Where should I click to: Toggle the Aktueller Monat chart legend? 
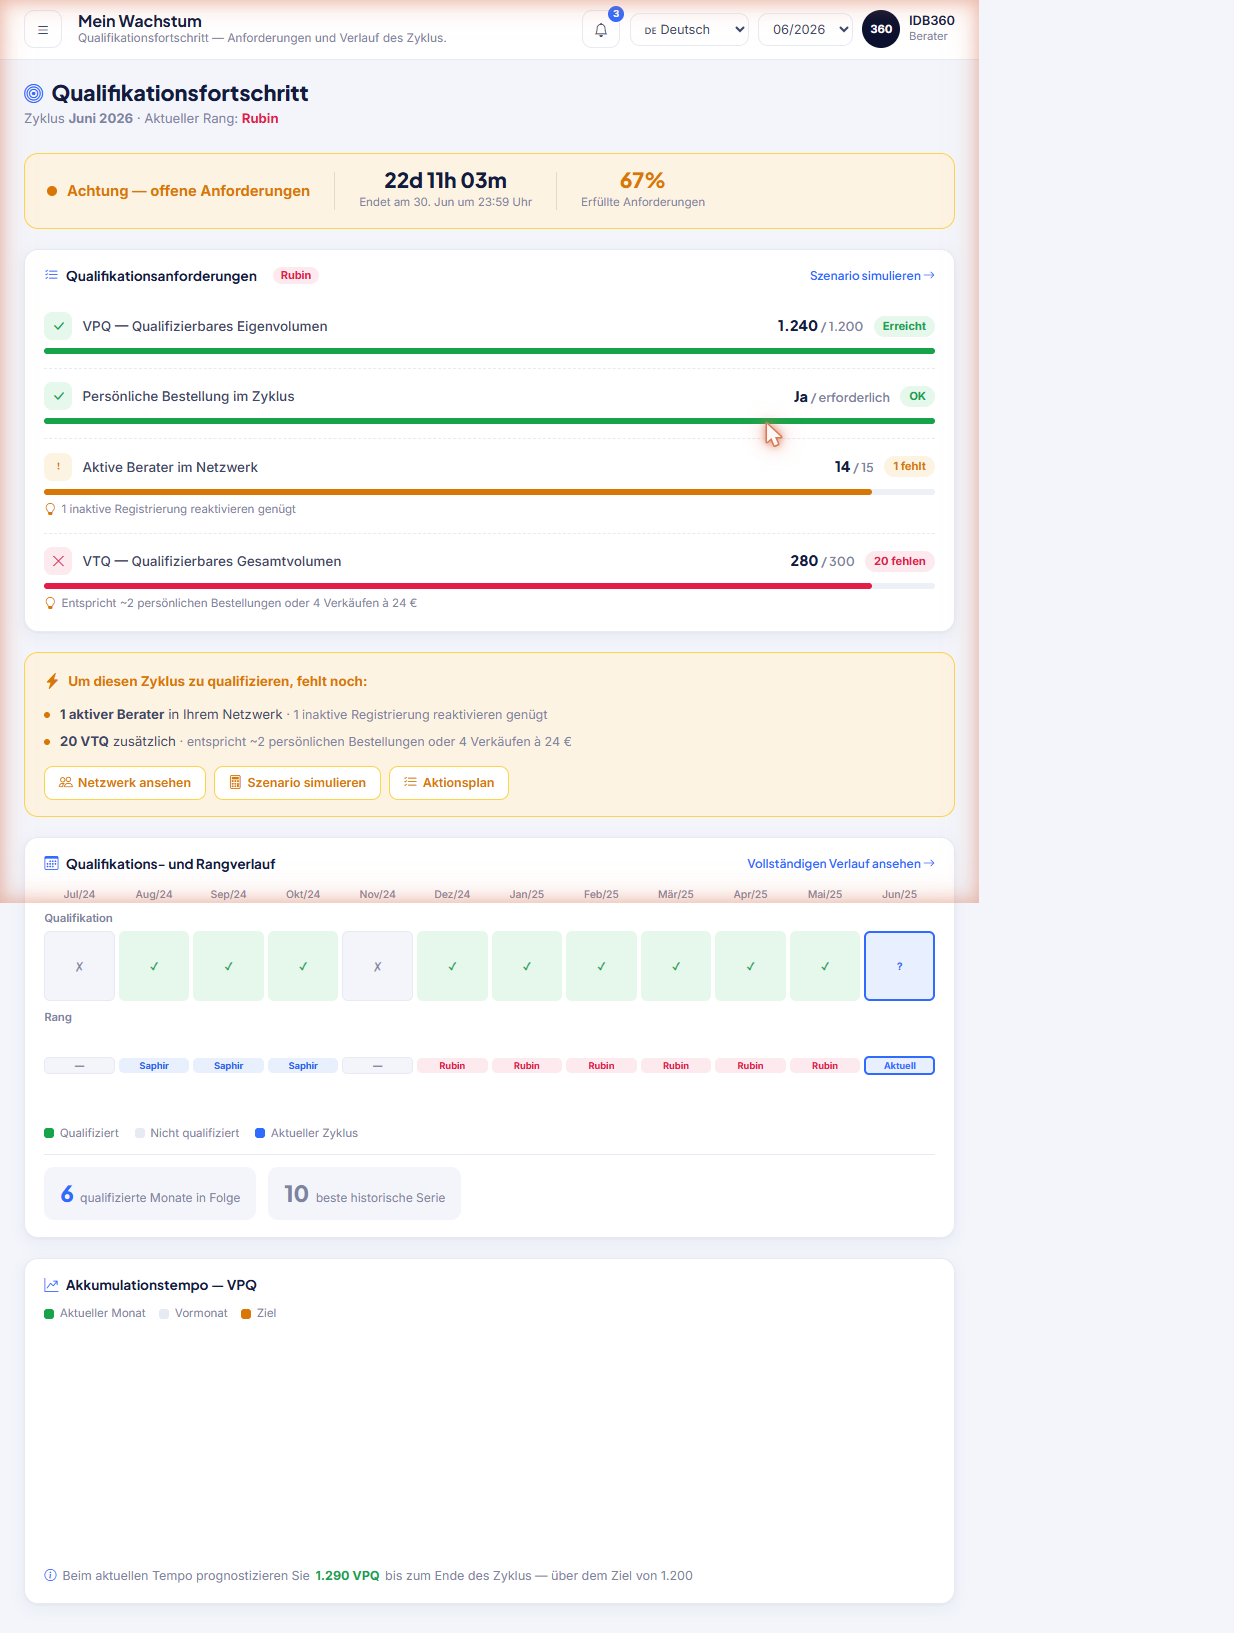click(x=95, y=1313)
